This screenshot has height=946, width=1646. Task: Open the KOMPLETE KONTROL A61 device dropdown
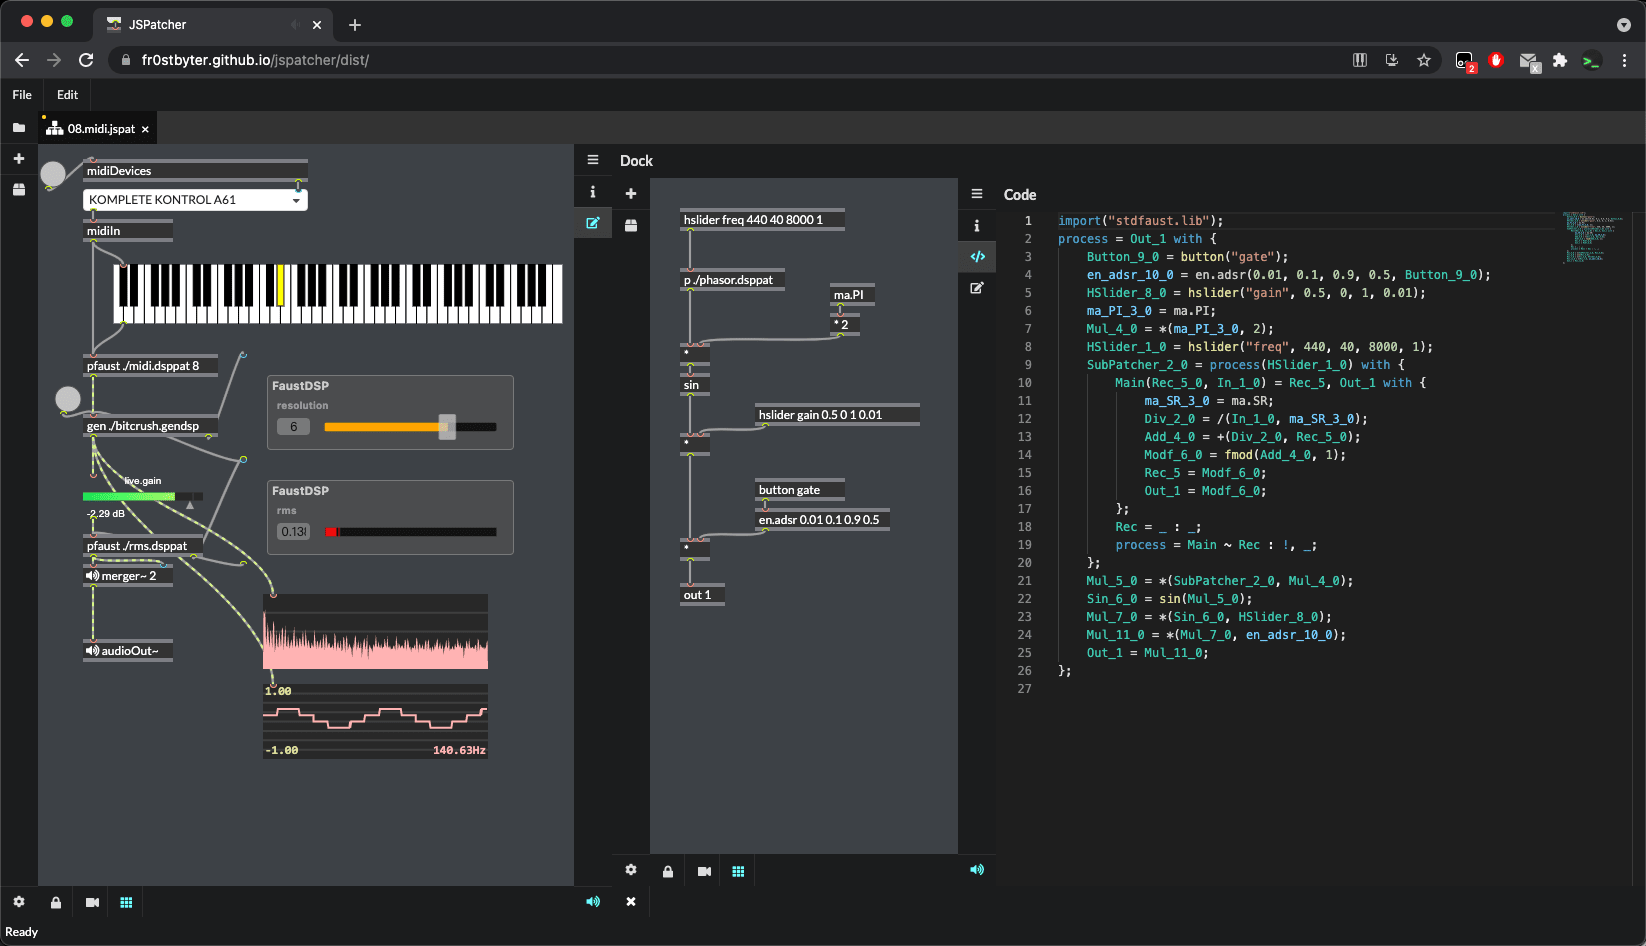195,199
